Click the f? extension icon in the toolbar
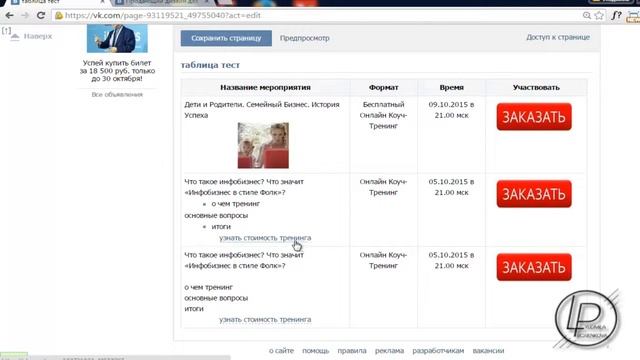Viewport: 640px width, 360px height. click(616, 16)
